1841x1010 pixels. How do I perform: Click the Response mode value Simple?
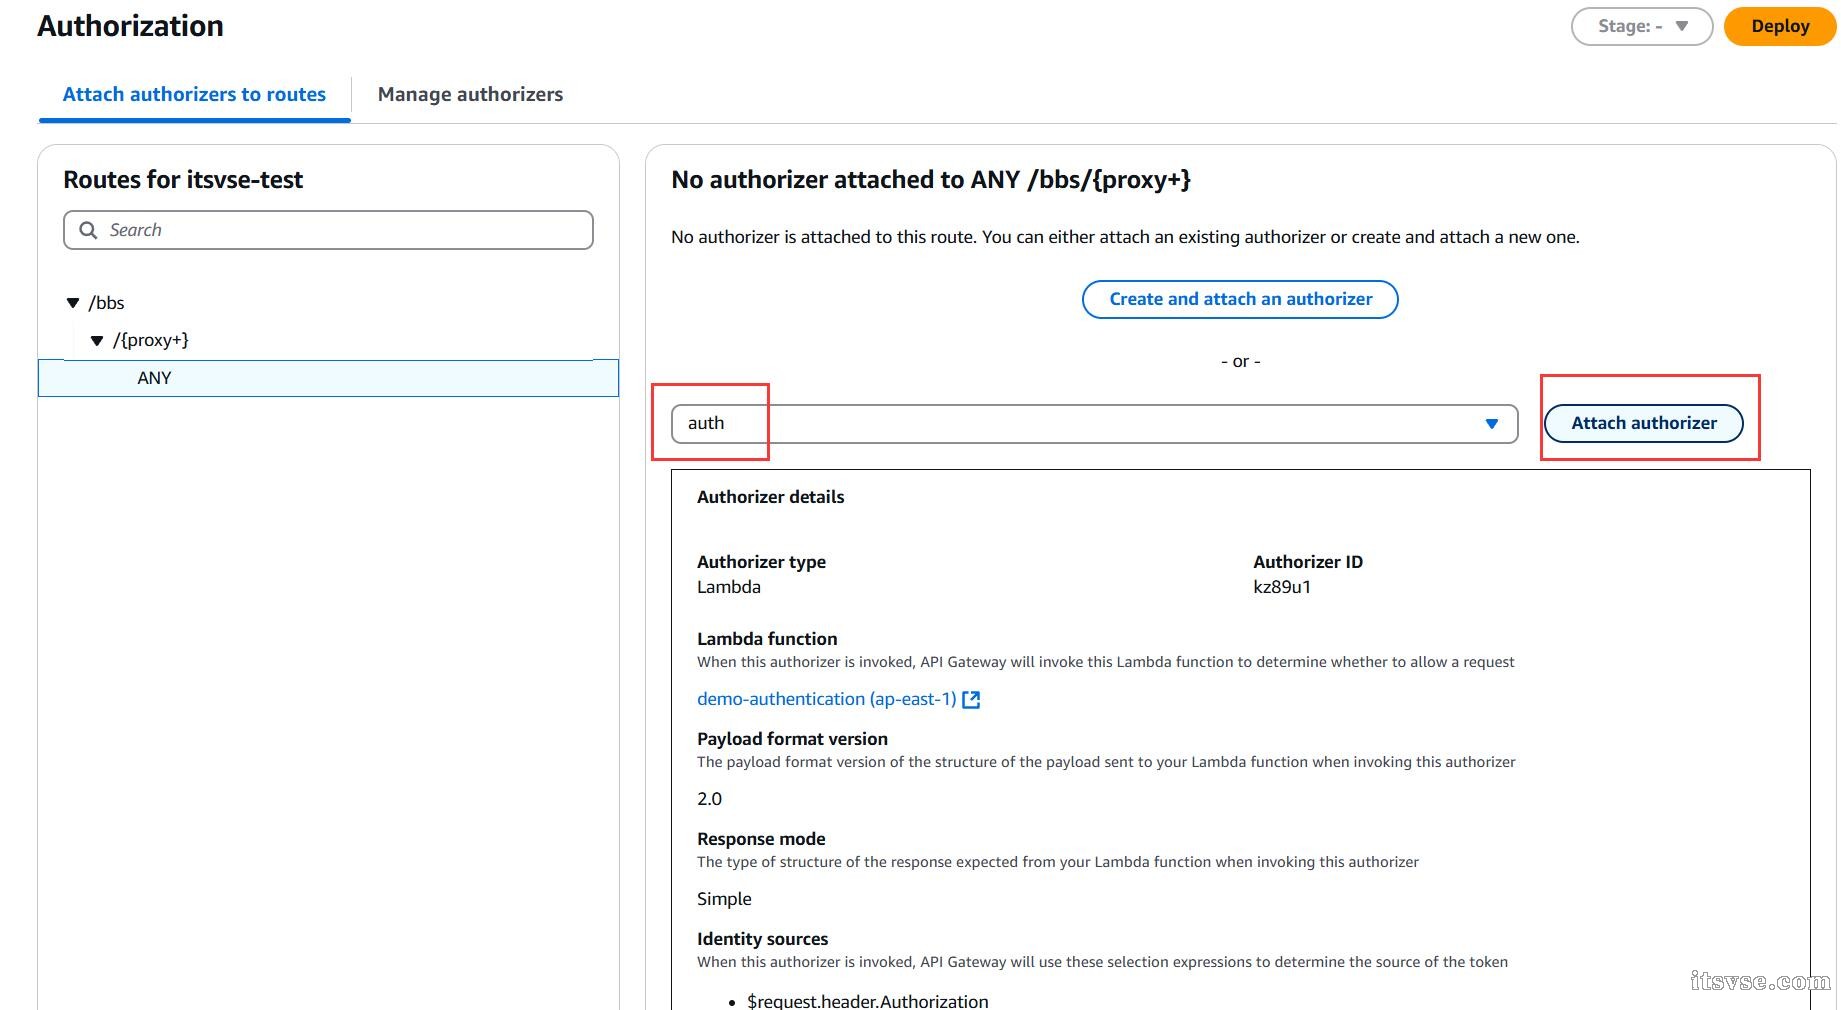coord(724,899)
